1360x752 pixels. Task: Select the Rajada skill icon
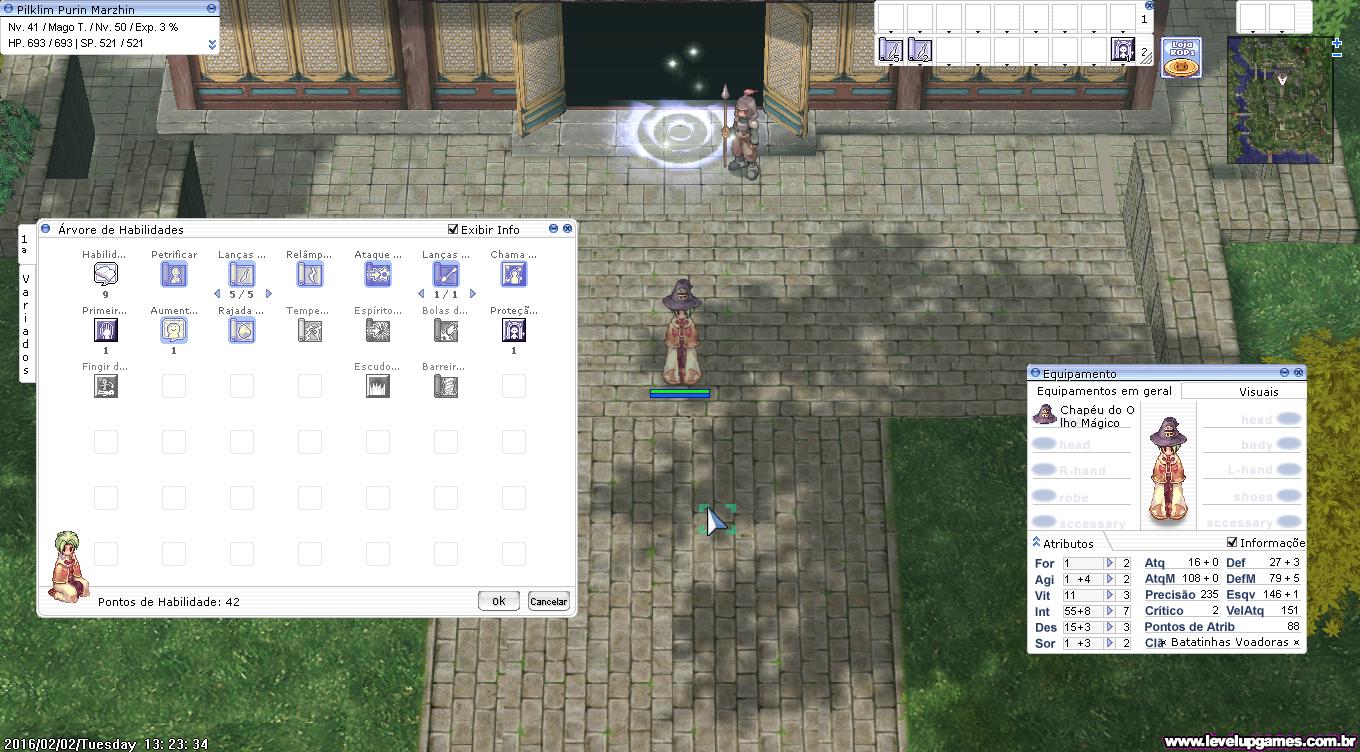pos(242,331)
